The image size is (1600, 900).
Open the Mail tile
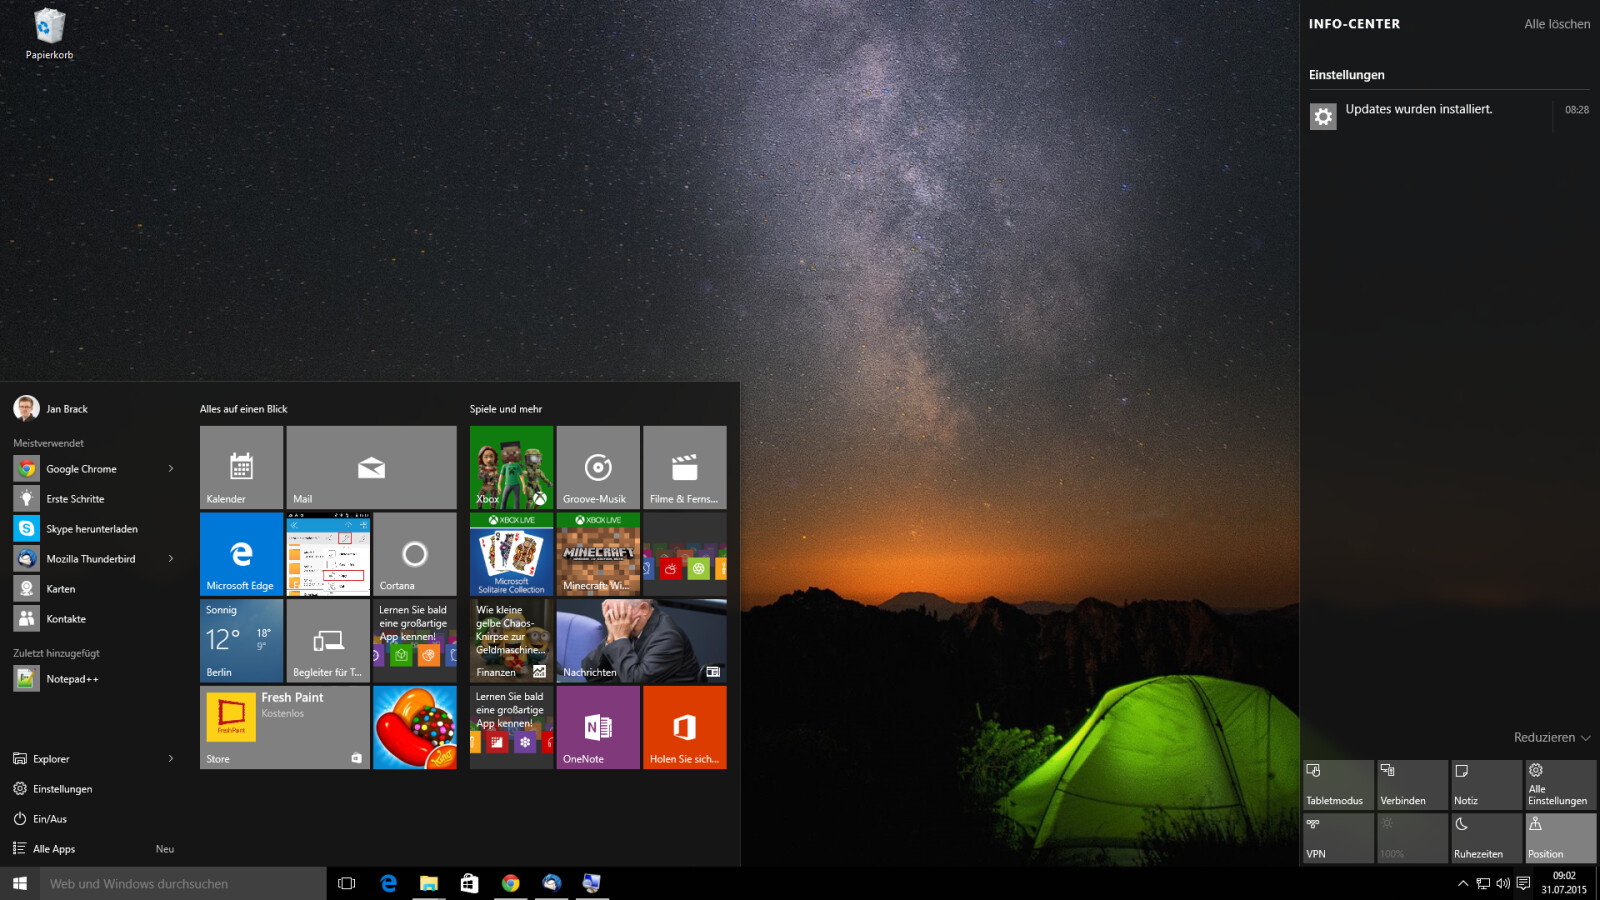[x=371, y=468]
